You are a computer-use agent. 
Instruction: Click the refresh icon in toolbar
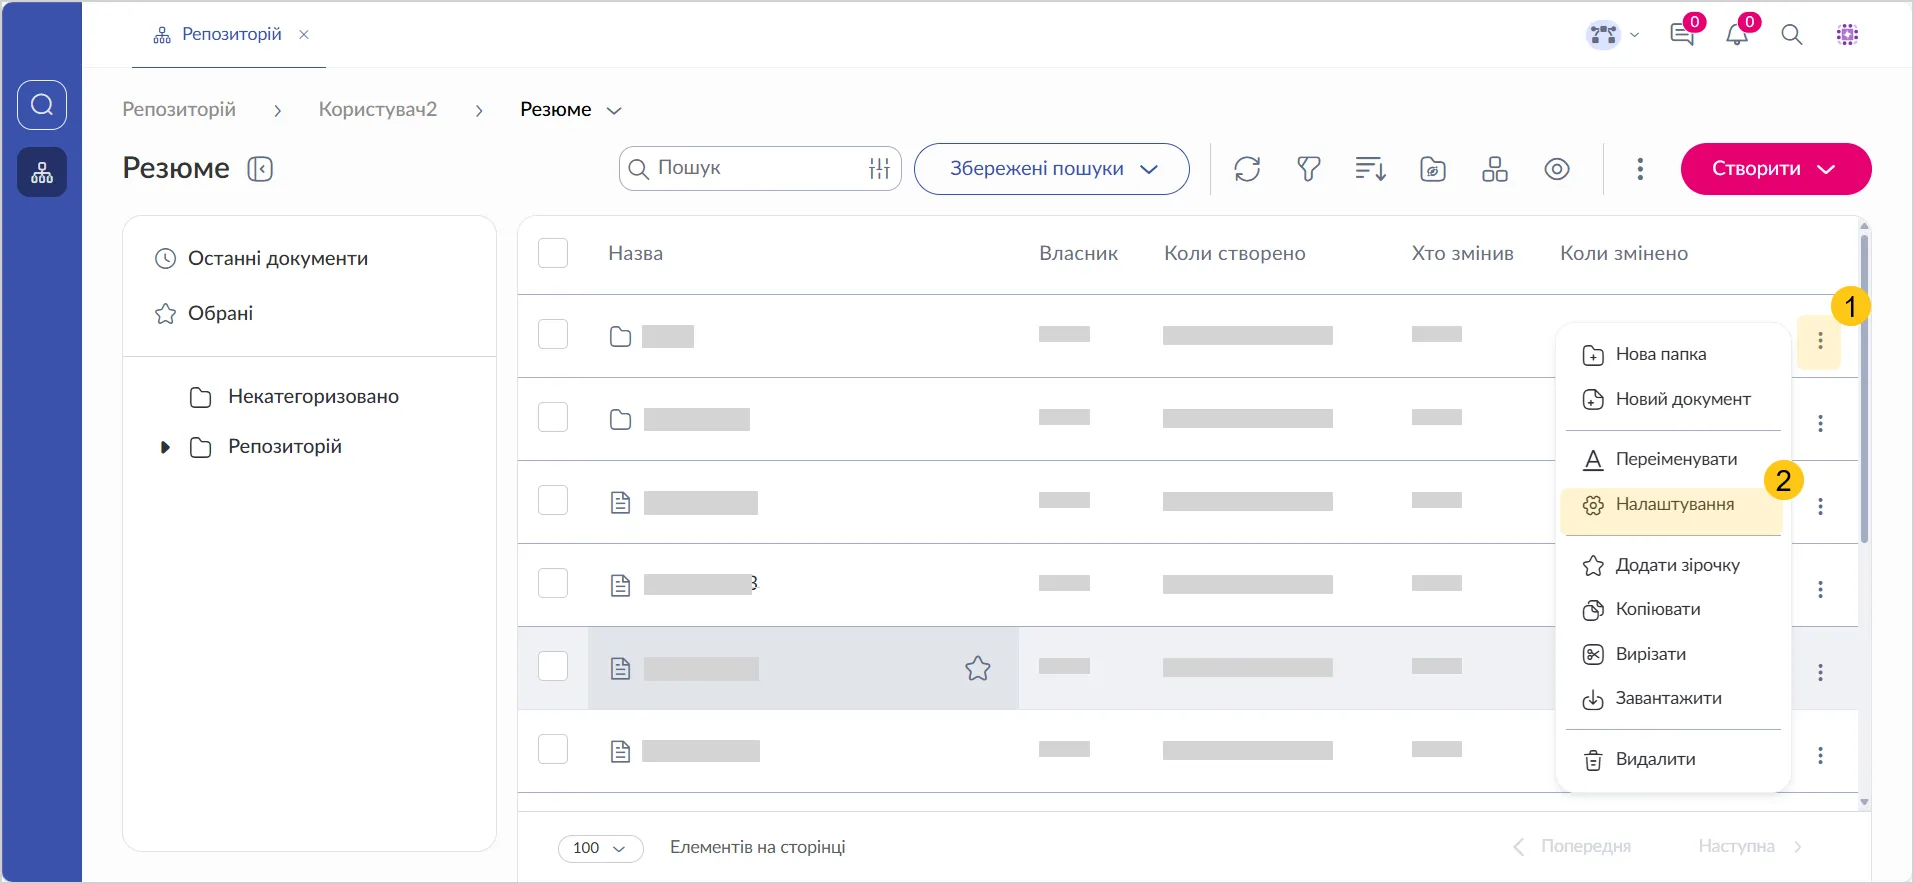click(x=1247, y=169)
